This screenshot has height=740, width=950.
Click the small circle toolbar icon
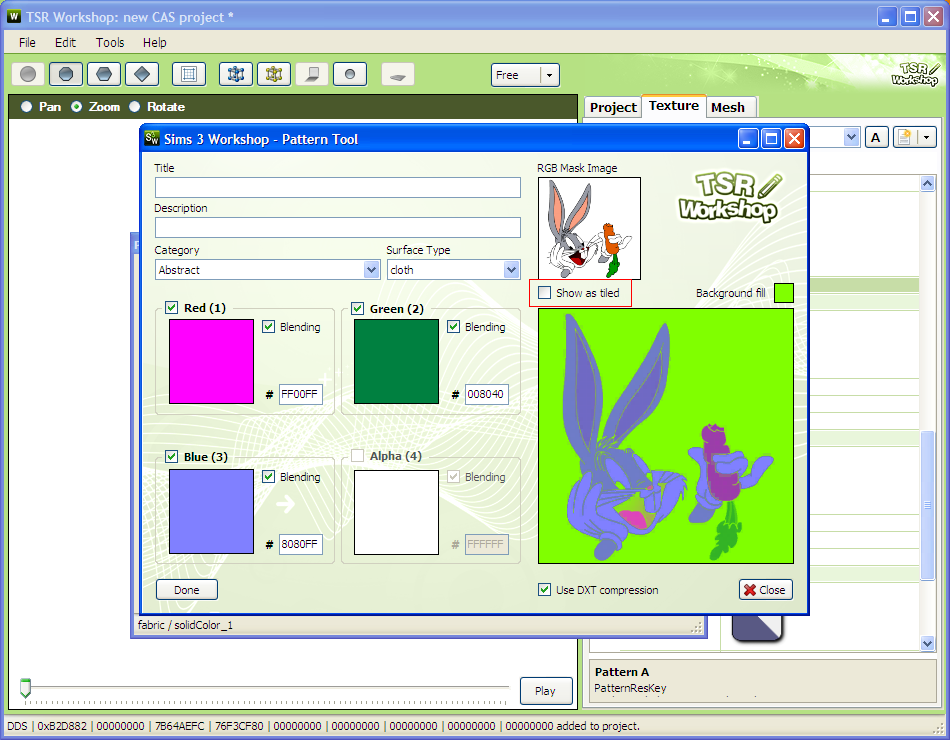click(x=350, y=75)
